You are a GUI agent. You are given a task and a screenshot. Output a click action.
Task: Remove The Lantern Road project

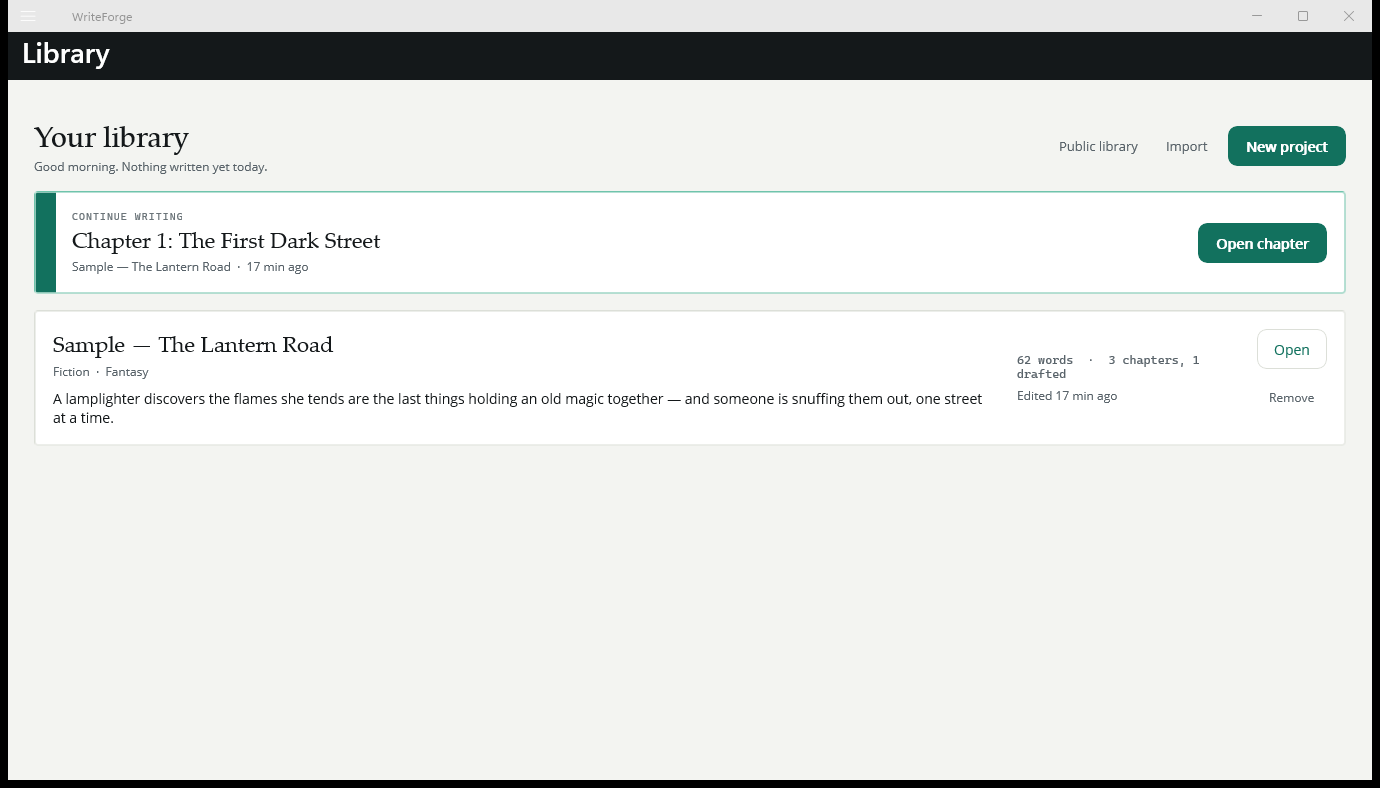point(1291,398)
